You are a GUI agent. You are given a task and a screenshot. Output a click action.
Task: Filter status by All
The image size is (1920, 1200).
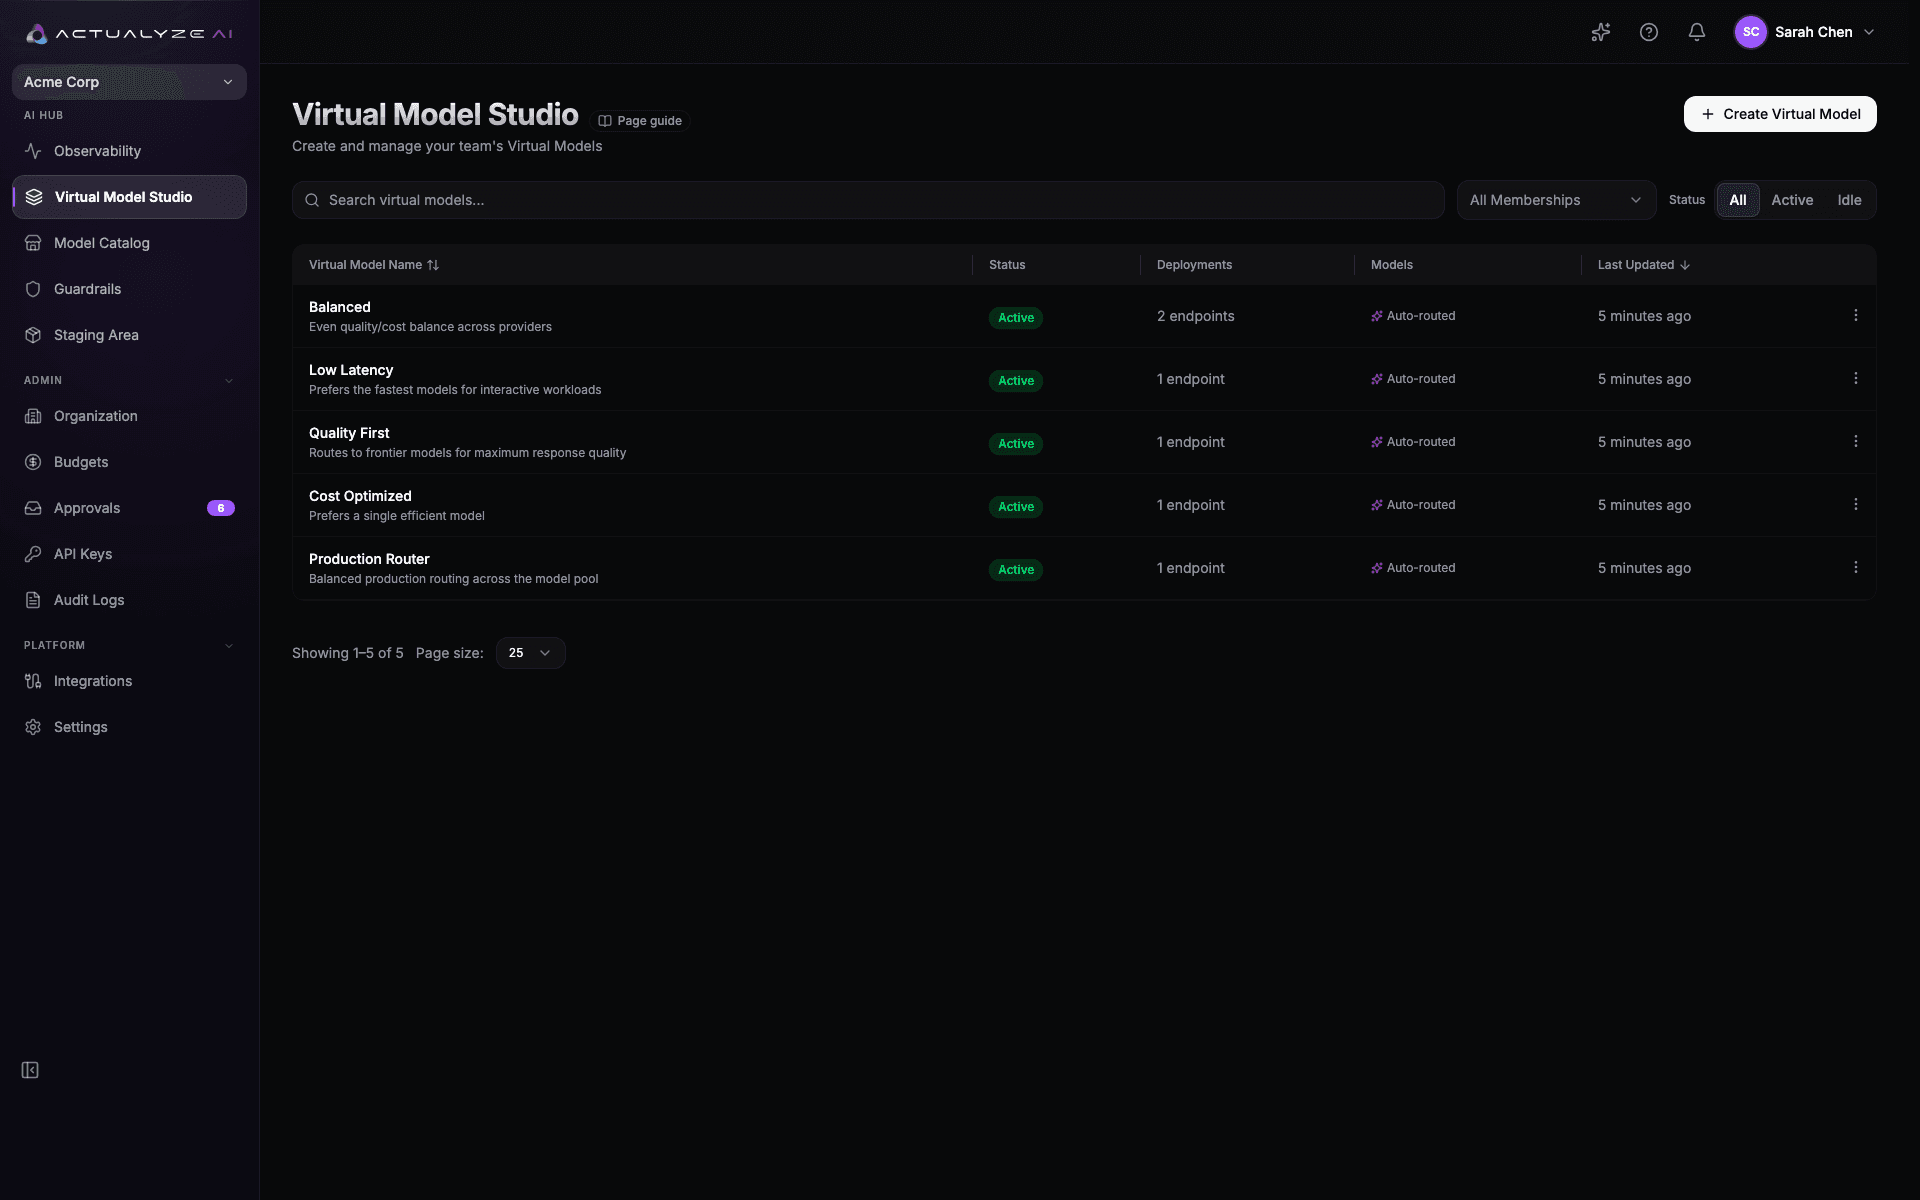pyautogui.click(x=1738, y=200)
